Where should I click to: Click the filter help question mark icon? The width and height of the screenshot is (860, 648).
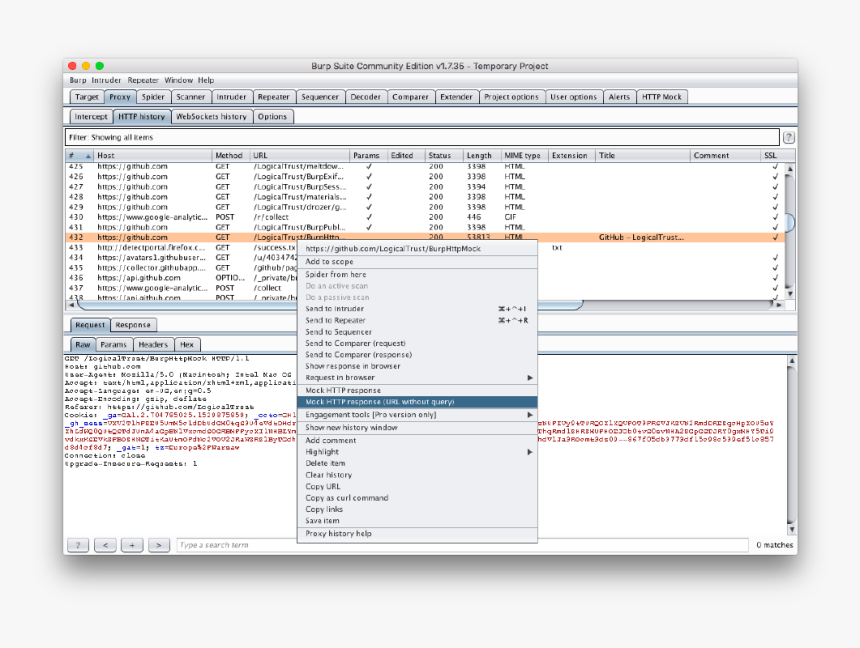[789, 137]
